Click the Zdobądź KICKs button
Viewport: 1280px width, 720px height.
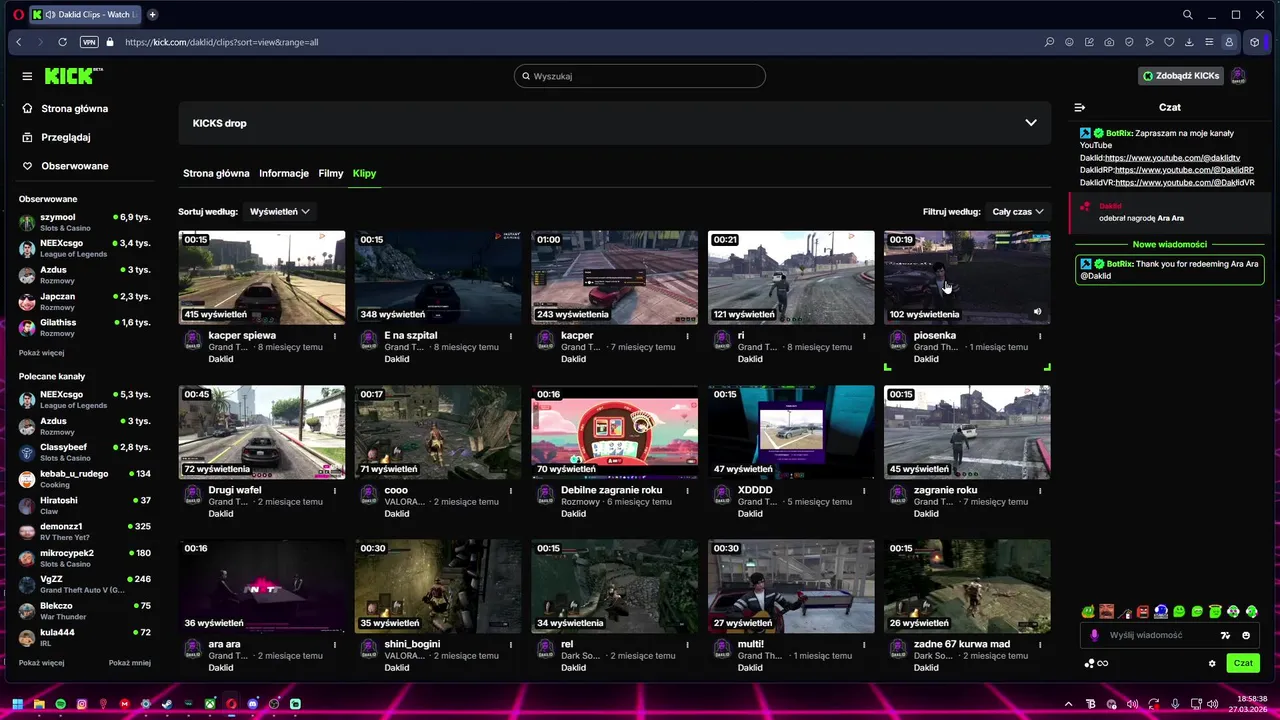point(1182,76)
